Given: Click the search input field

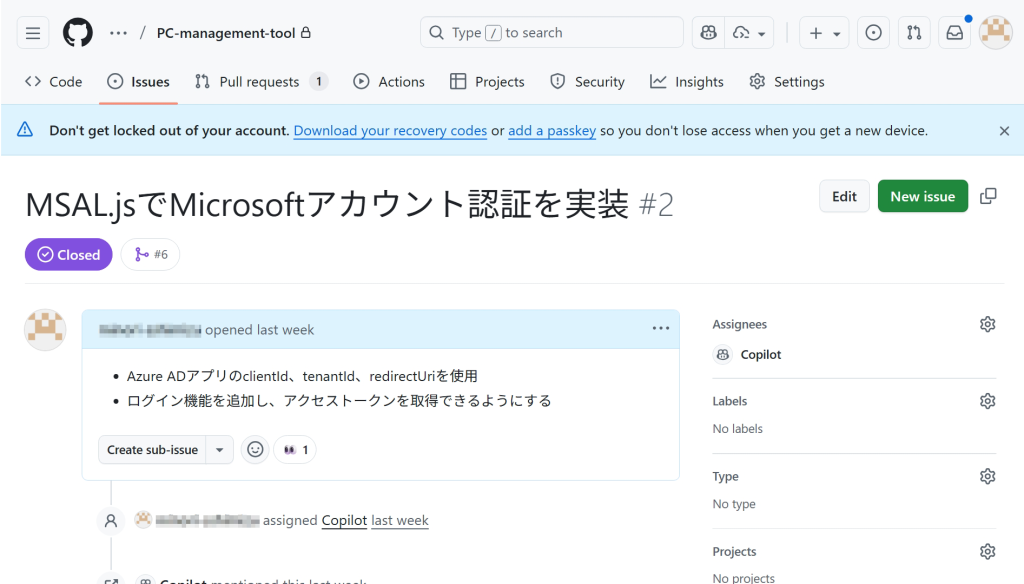Looking at the screenshot, I should [551, 33].
